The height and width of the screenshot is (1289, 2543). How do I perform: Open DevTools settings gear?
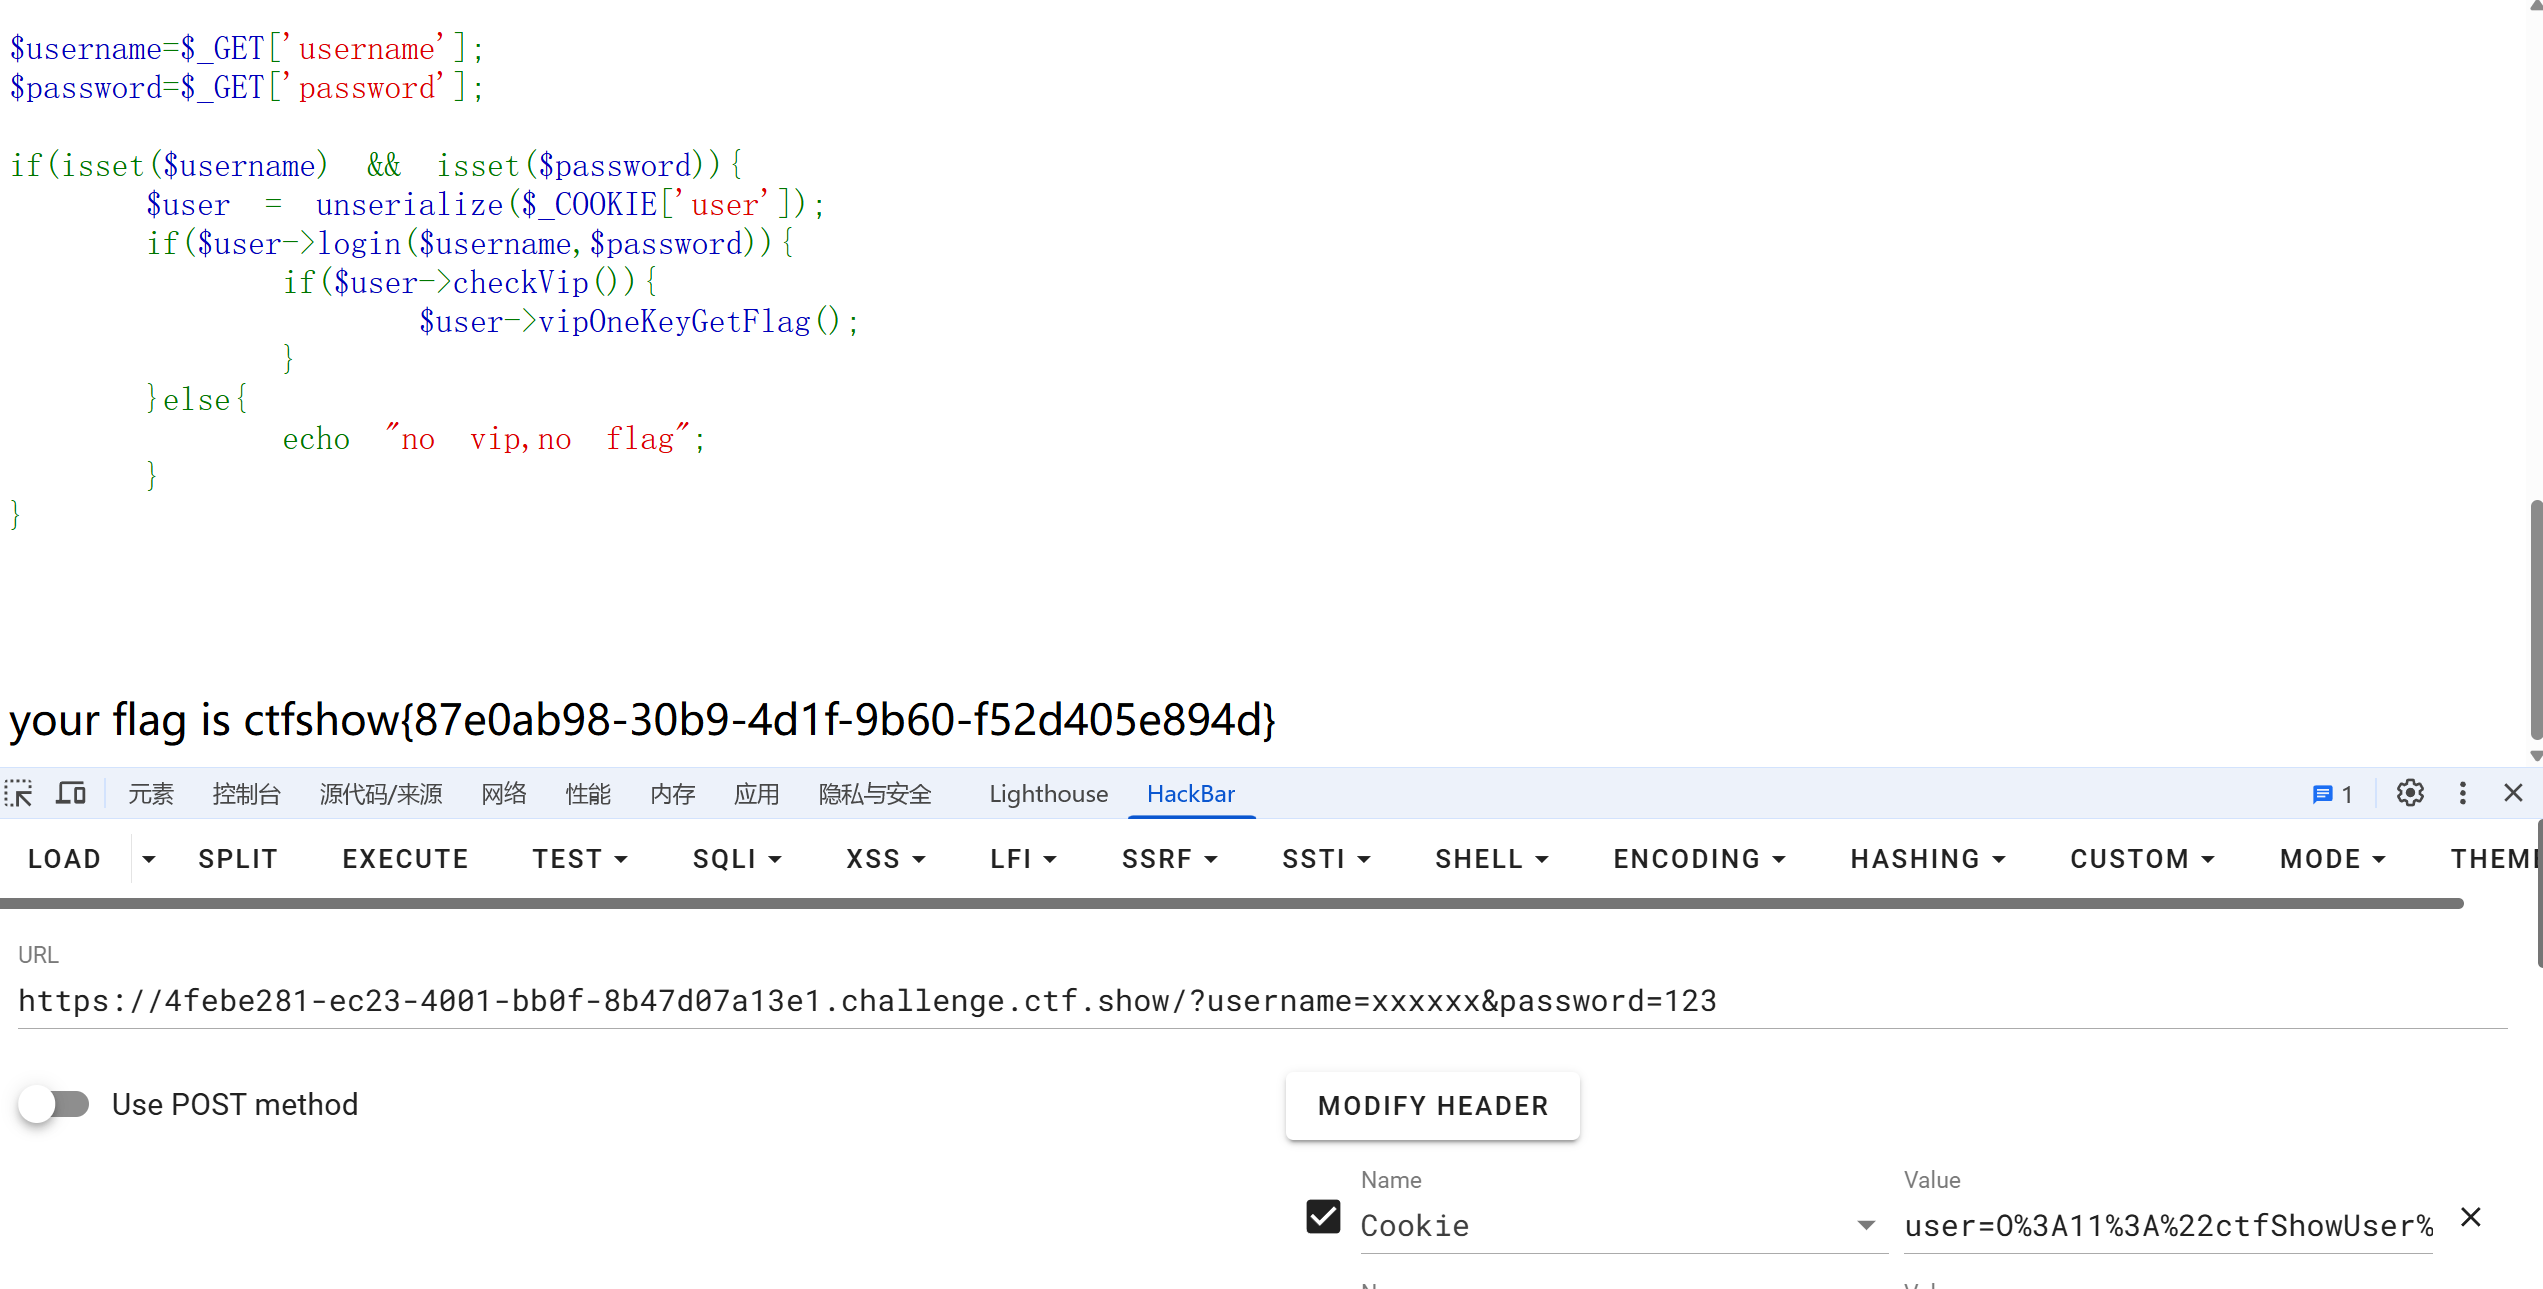pos(2410,794)
